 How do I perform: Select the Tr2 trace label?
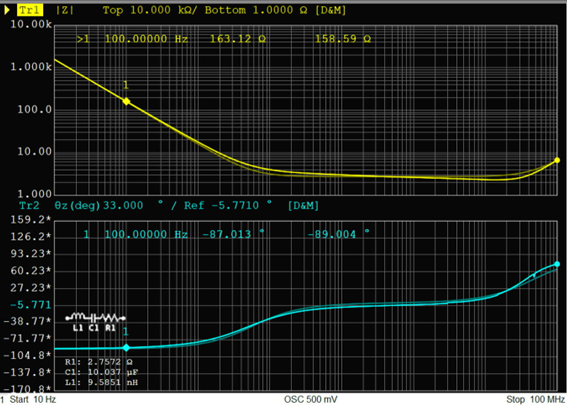(29, 206)
